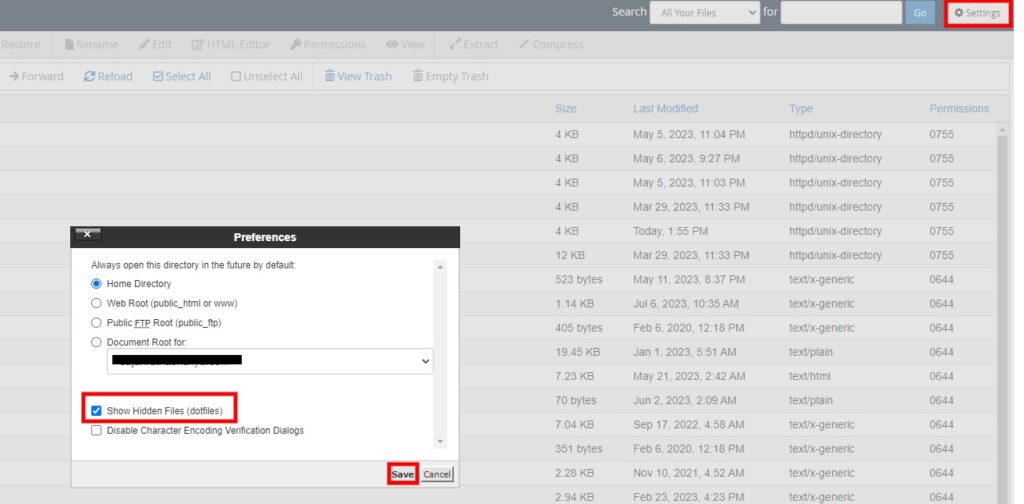Click the '523 bytes' size cell
1024x504 pixels.
tap(579, 279)
